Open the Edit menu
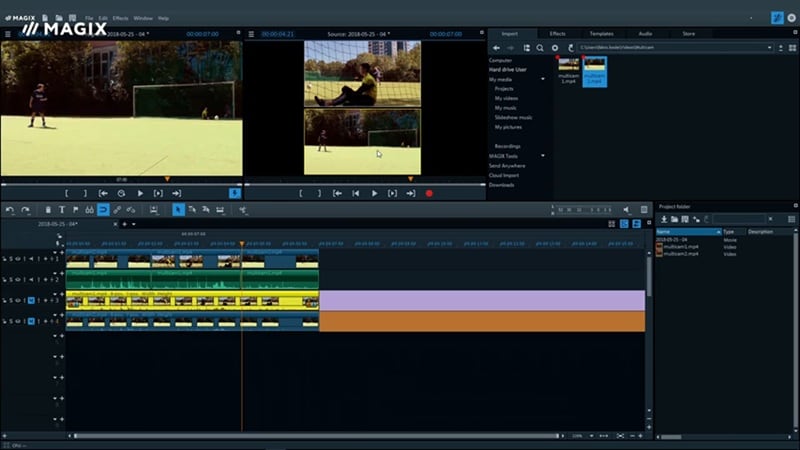The image size is (800, 450). (x=103, y=18)
